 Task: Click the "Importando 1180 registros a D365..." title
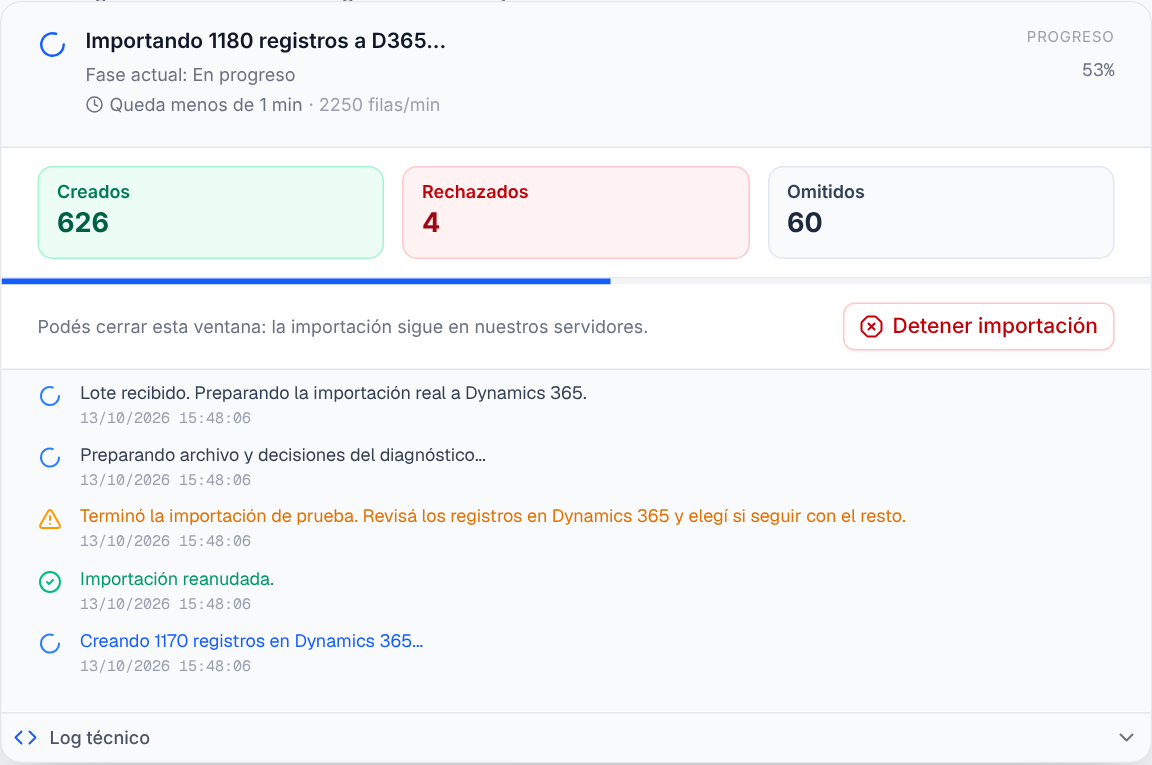coord(265,41)
